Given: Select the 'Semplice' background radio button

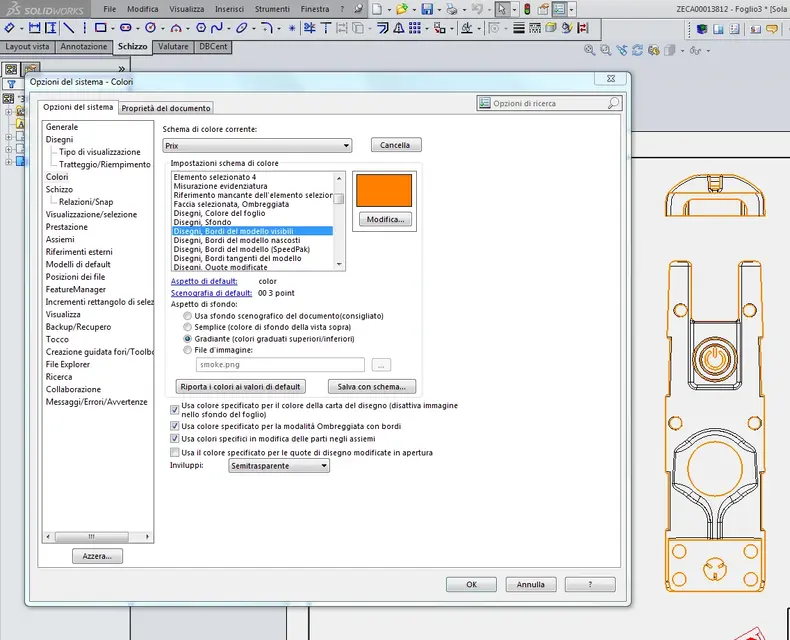Looking at the screenshot, I should [187, 327].
